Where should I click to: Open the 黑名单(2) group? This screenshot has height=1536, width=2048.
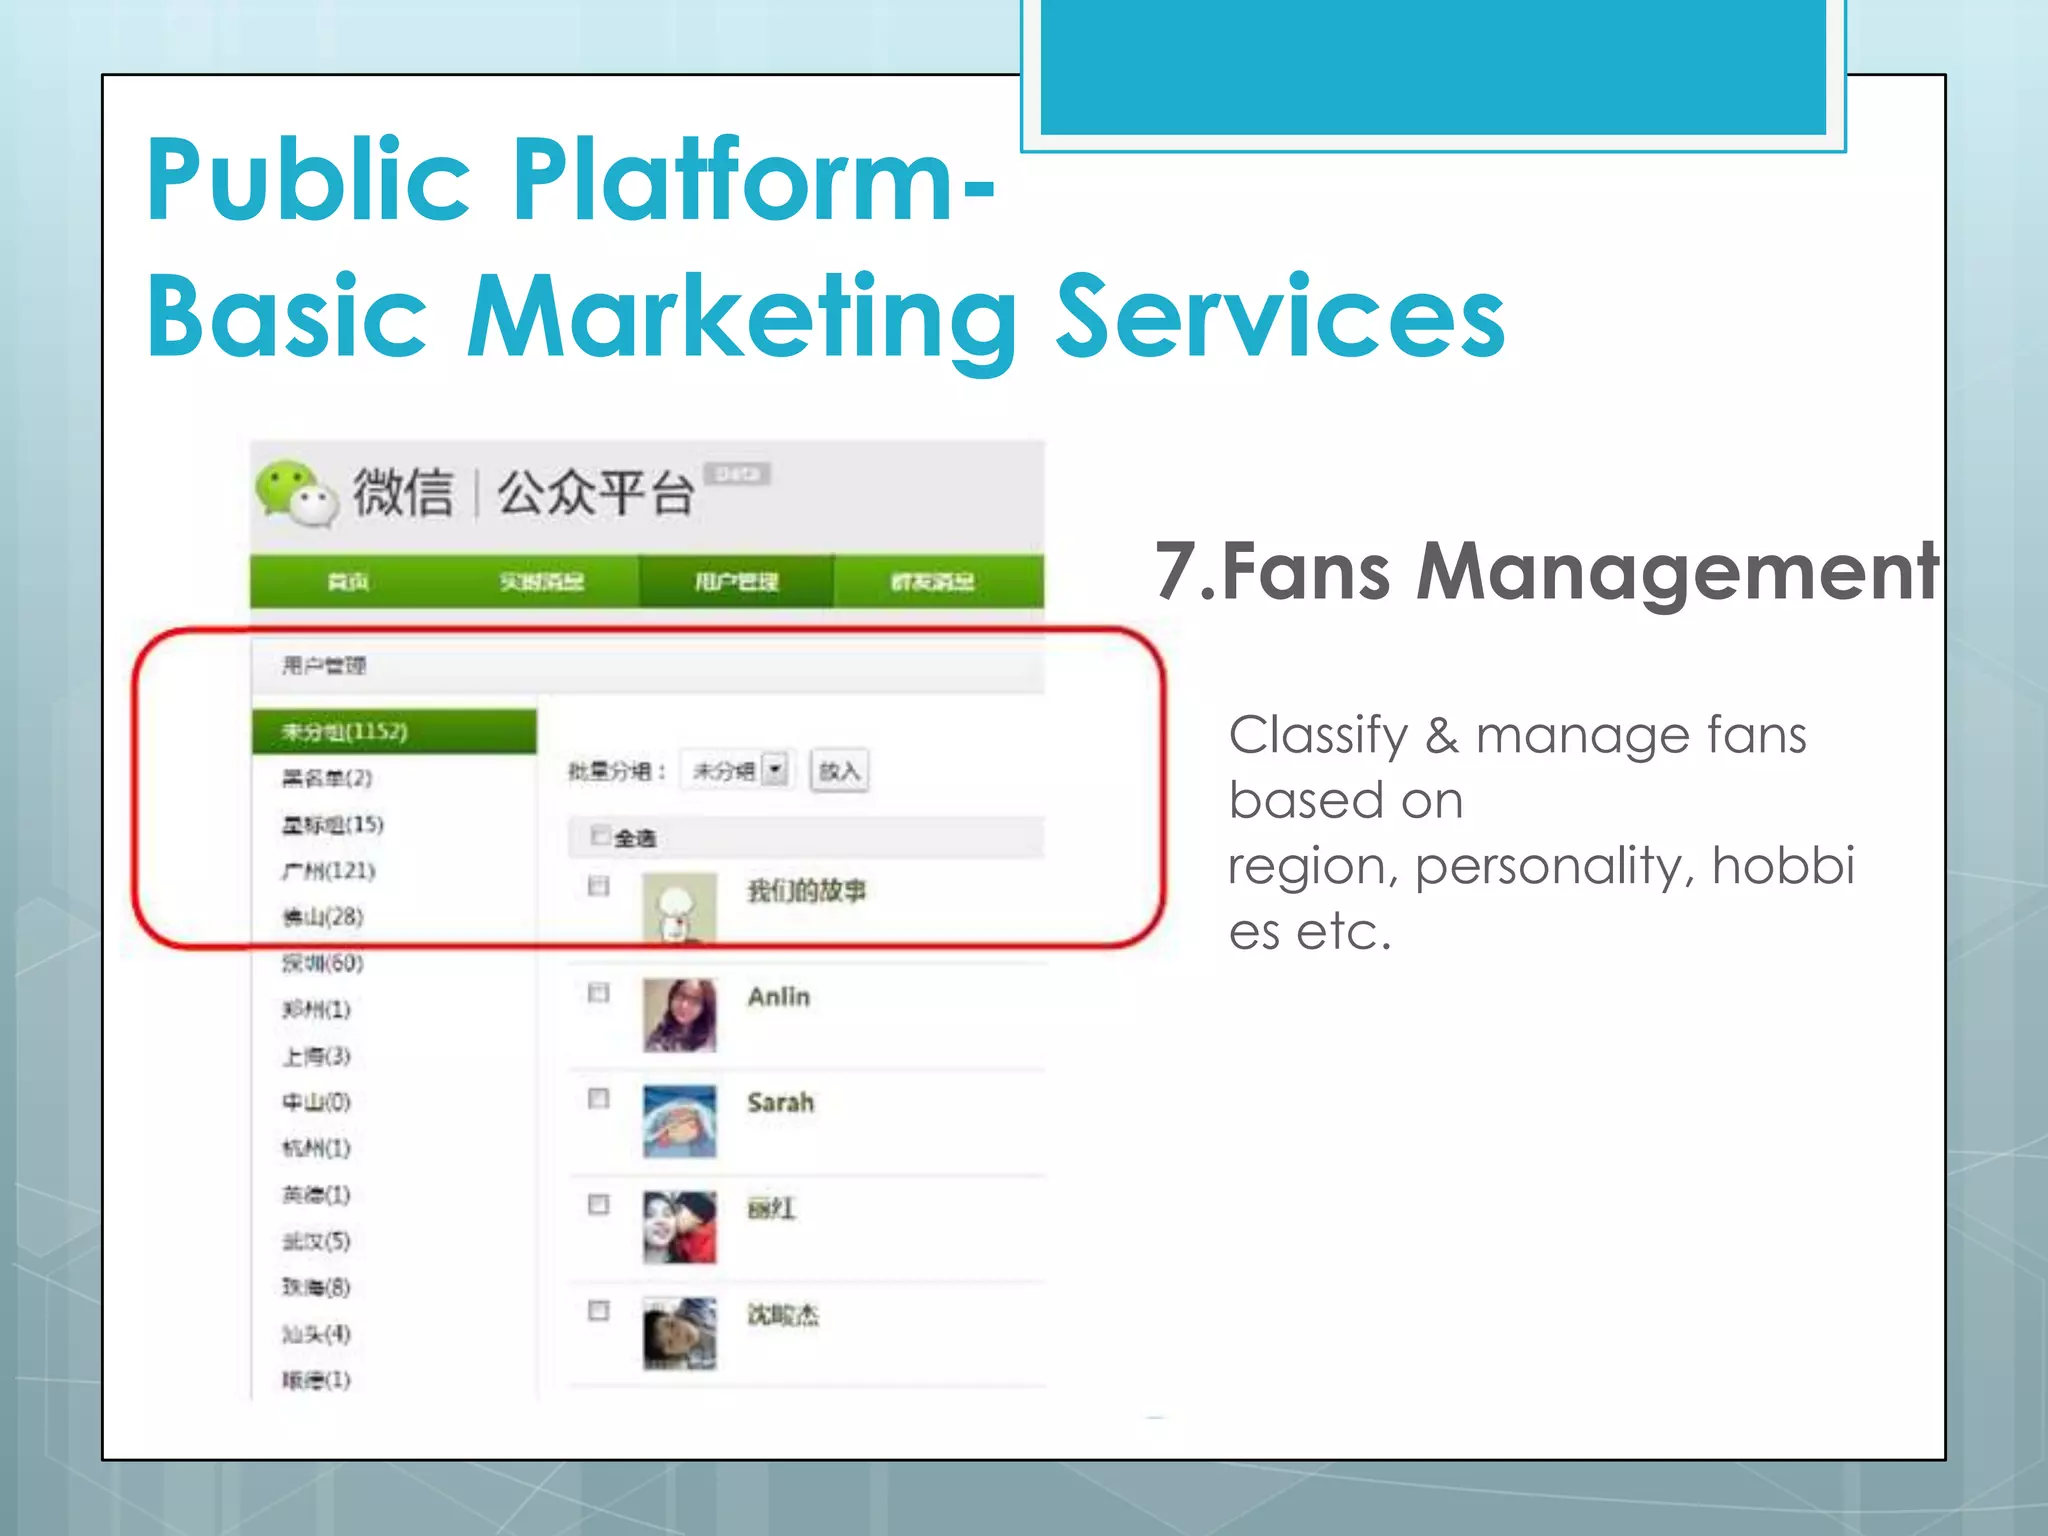pyautogui.click(x=327, y=778)
